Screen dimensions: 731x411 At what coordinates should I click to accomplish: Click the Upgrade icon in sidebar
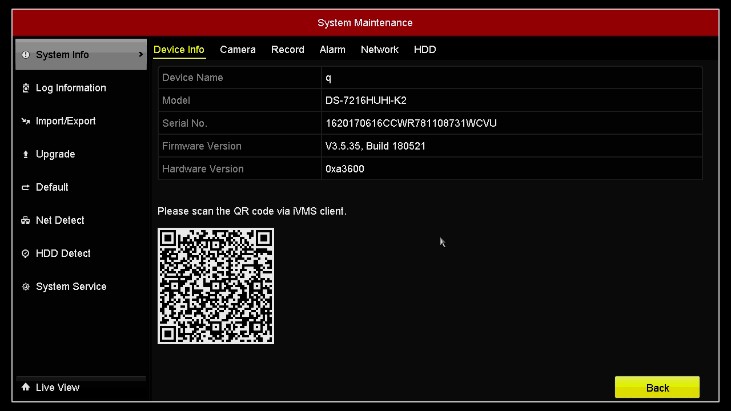pyautogui.click(x=26, y=154)
